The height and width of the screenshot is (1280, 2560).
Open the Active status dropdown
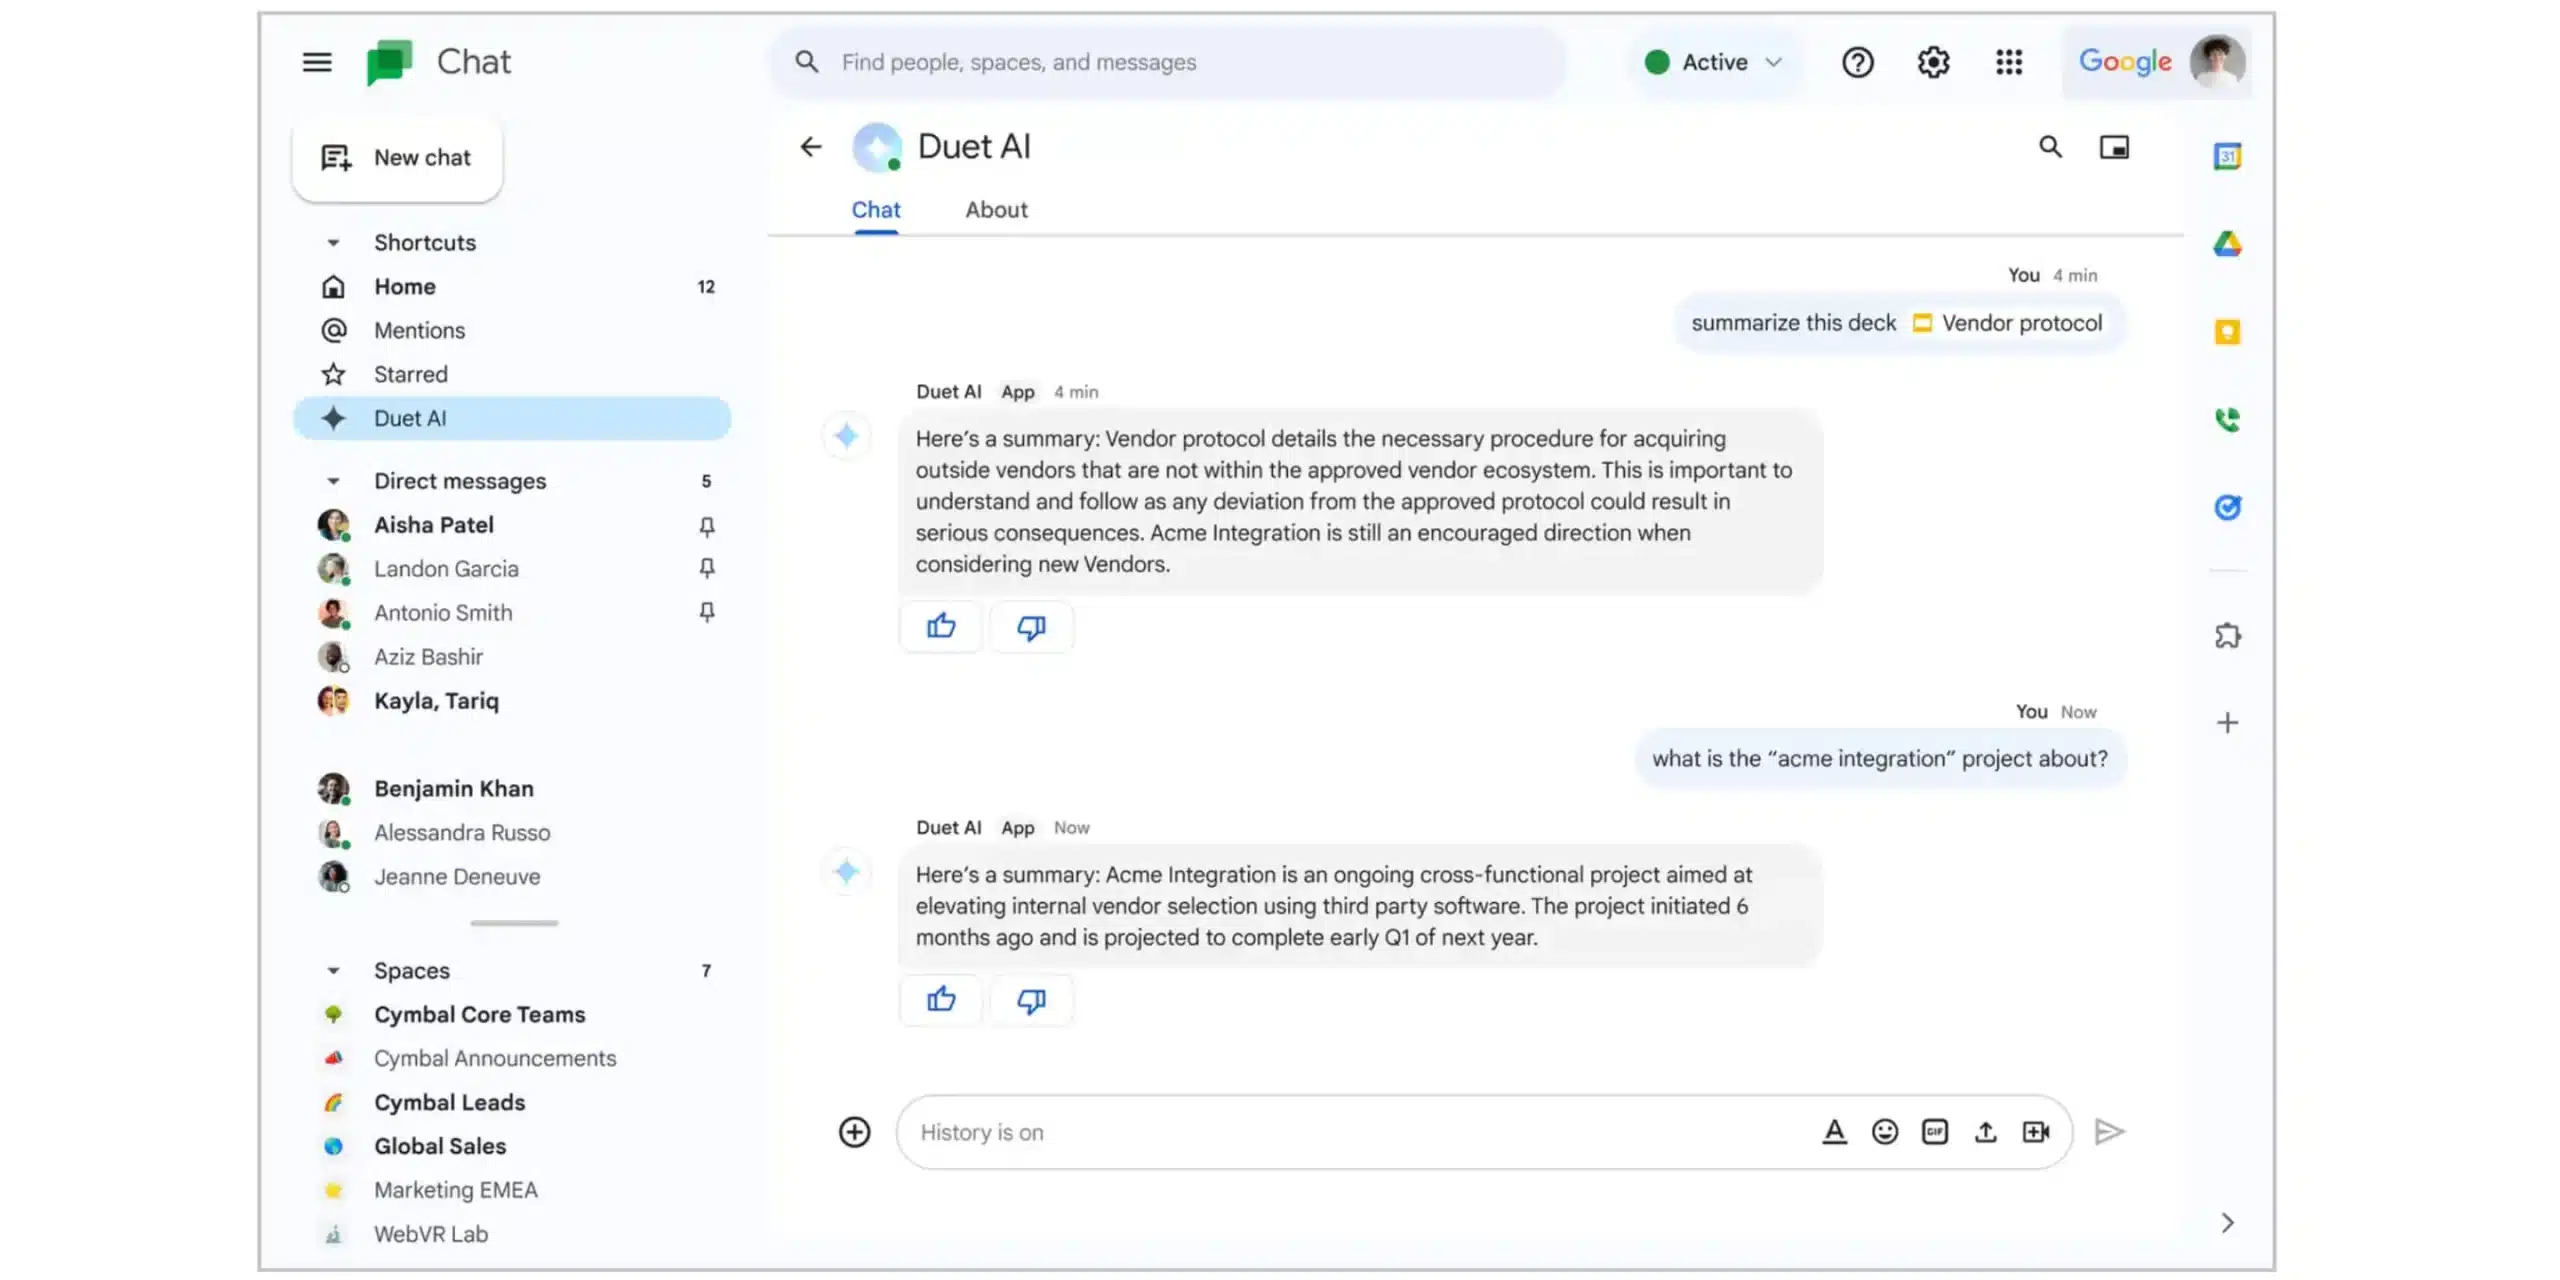point(1714,62)
